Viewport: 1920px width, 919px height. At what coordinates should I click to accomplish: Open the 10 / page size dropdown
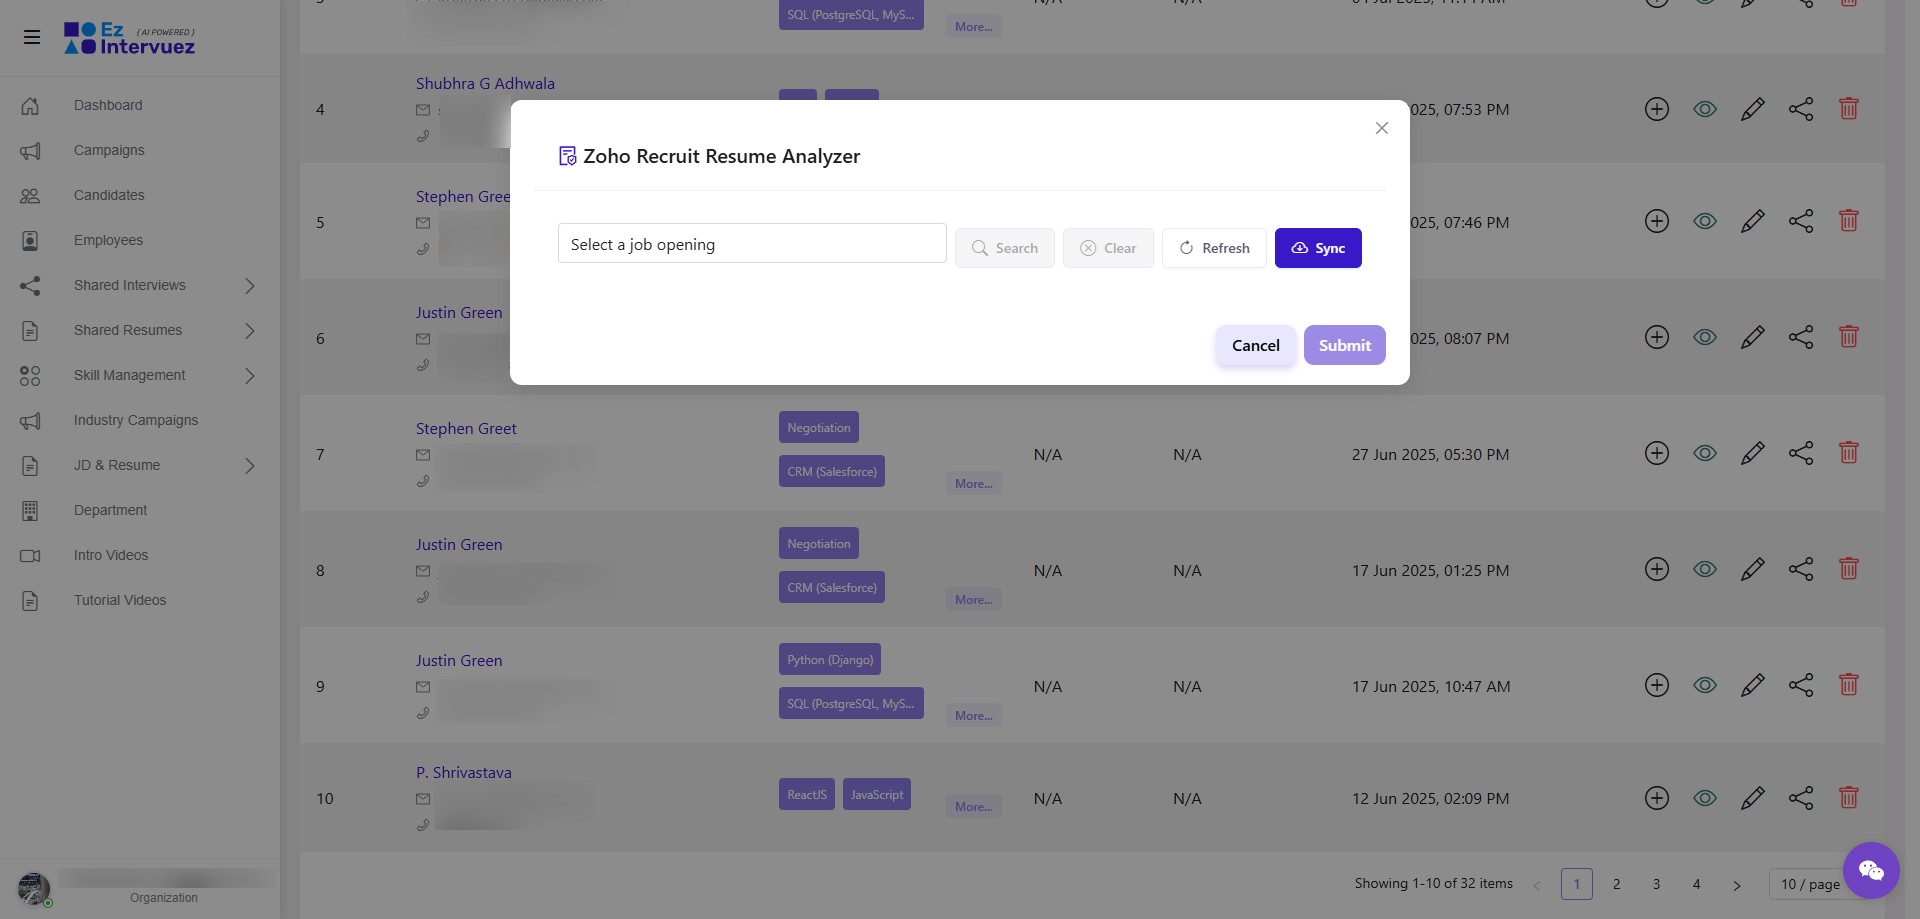(1808, 884)
